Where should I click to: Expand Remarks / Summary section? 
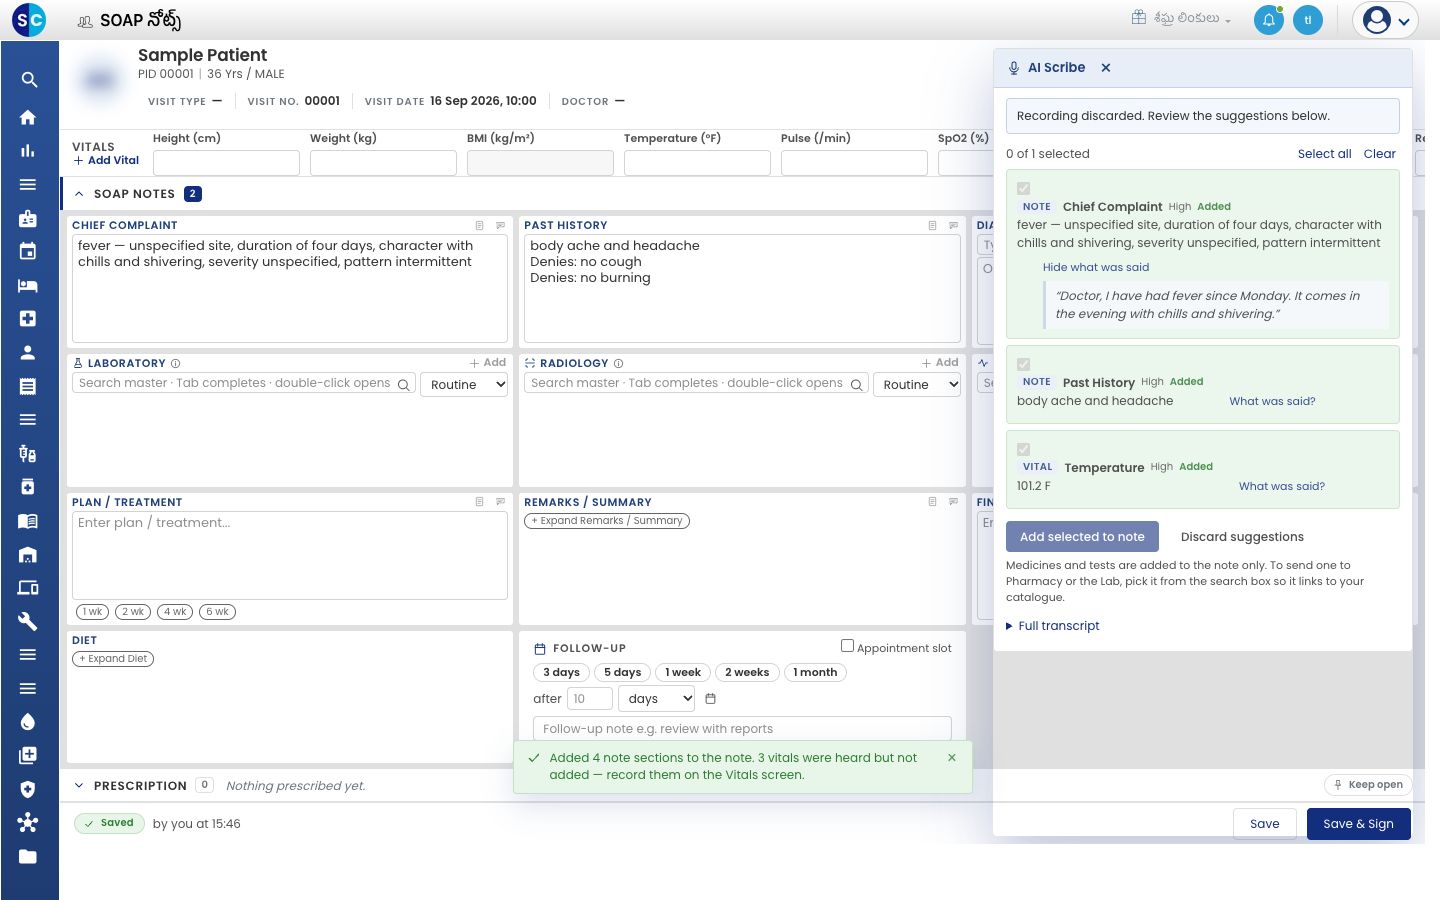coord(607,521)
